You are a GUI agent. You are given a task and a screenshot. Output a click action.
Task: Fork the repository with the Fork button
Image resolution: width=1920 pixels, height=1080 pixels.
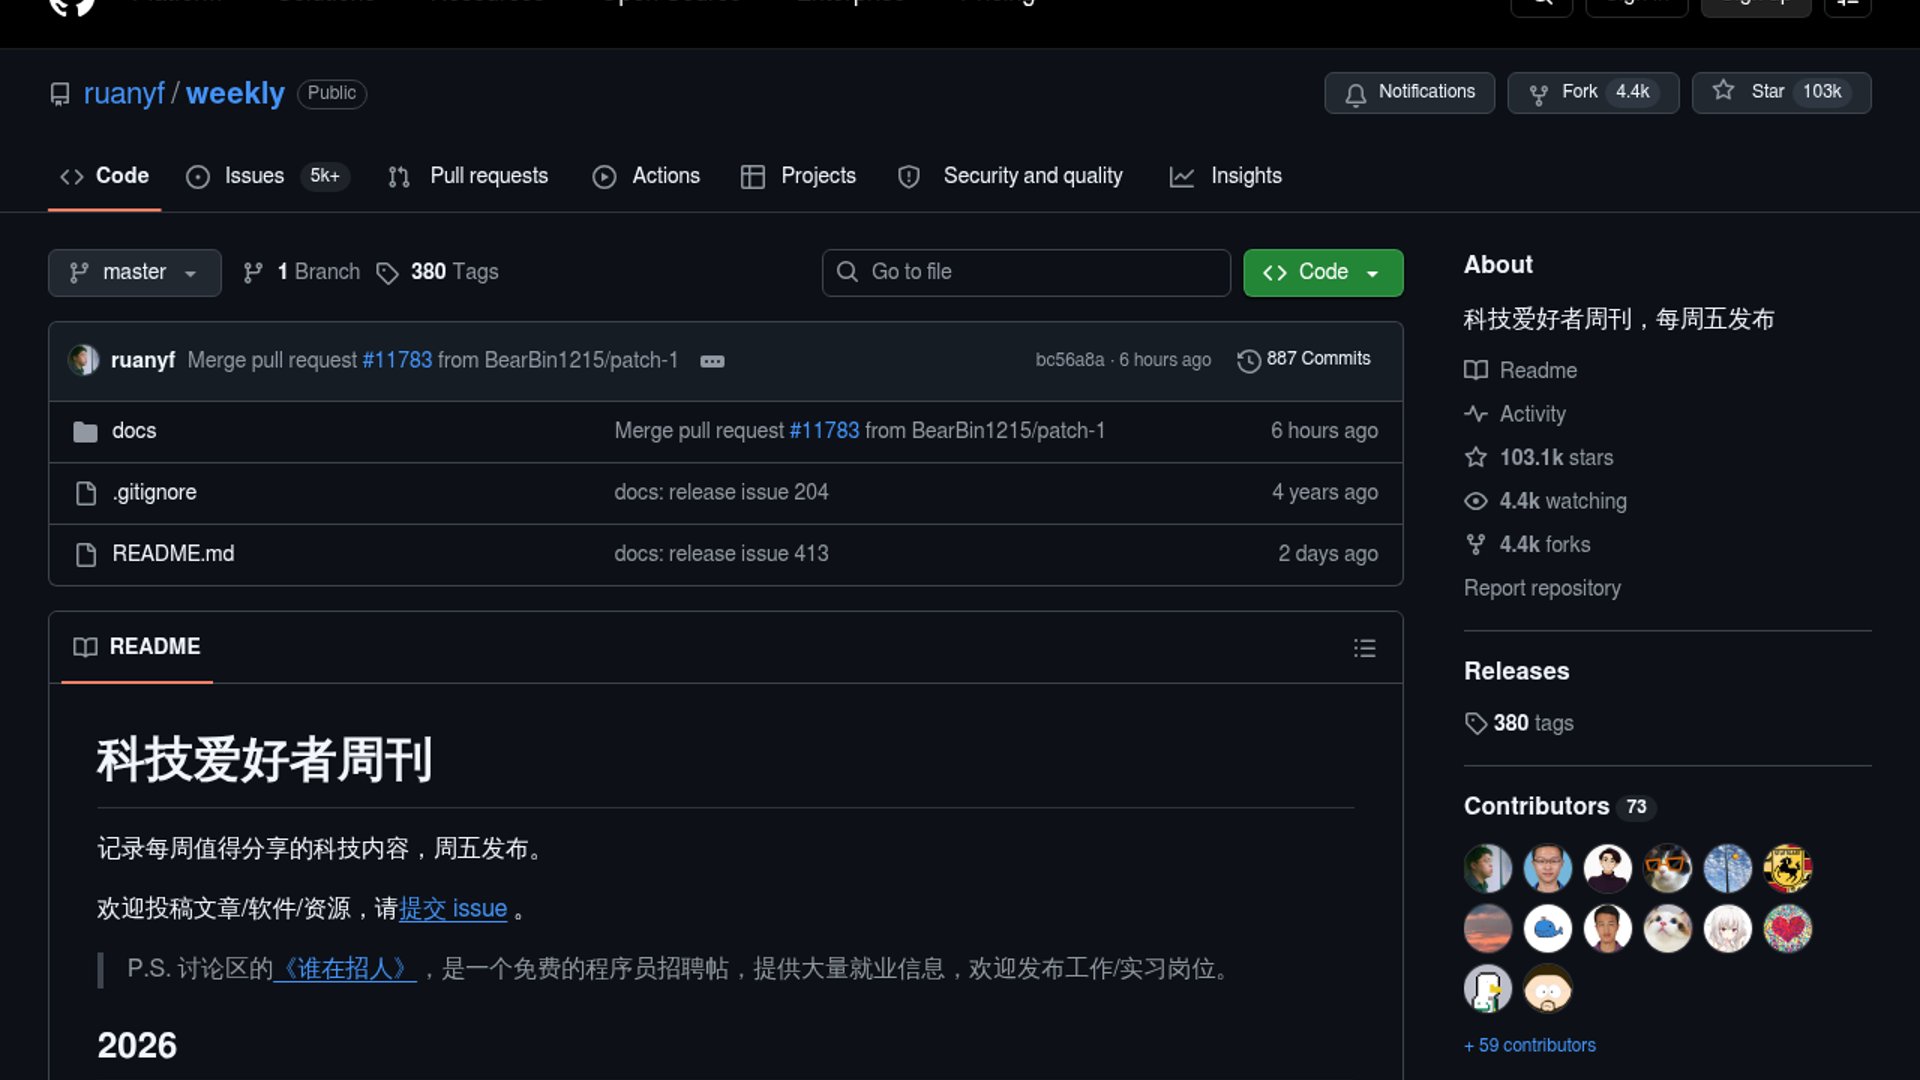pyautogui.click(x=1593, y=92)
